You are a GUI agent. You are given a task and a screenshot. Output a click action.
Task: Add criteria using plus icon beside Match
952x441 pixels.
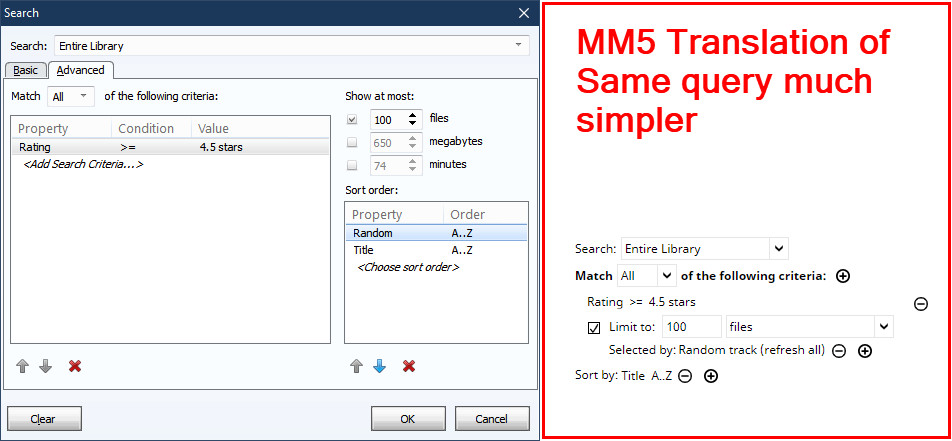pos(843,276)
